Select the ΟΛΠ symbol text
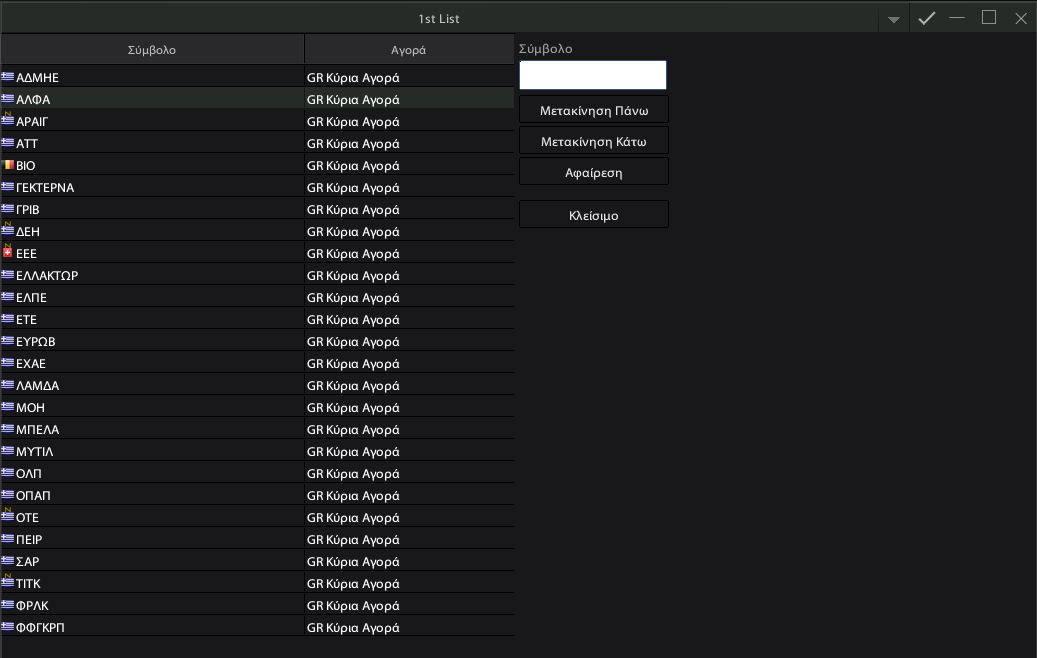Image resolution: width=1037 pixels, height=658 pixels. (28, 473)
